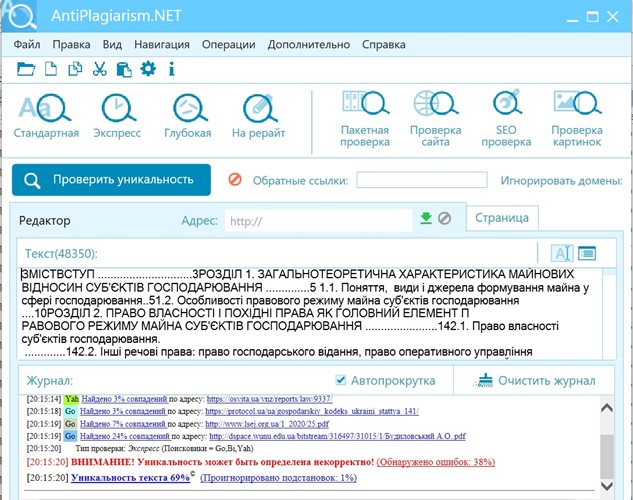This screenshot has height=500, width=633.
Task: Click the 'Журнал:' label
Action: [x=50, y=381]
